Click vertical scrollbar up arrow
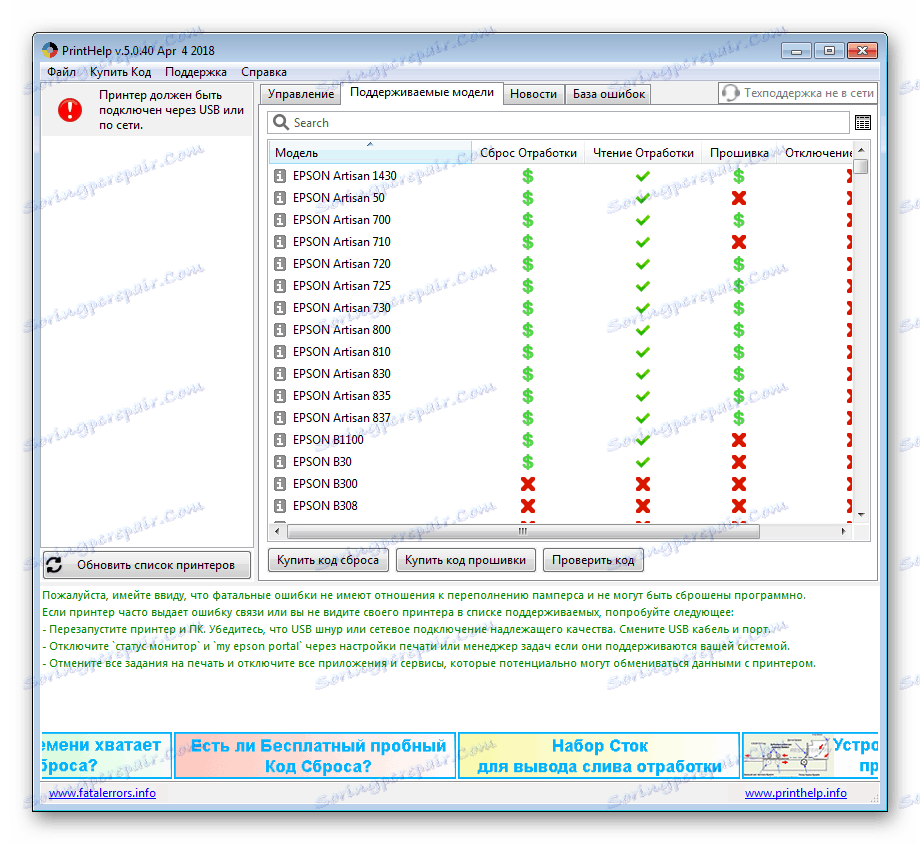 (861, 150)
